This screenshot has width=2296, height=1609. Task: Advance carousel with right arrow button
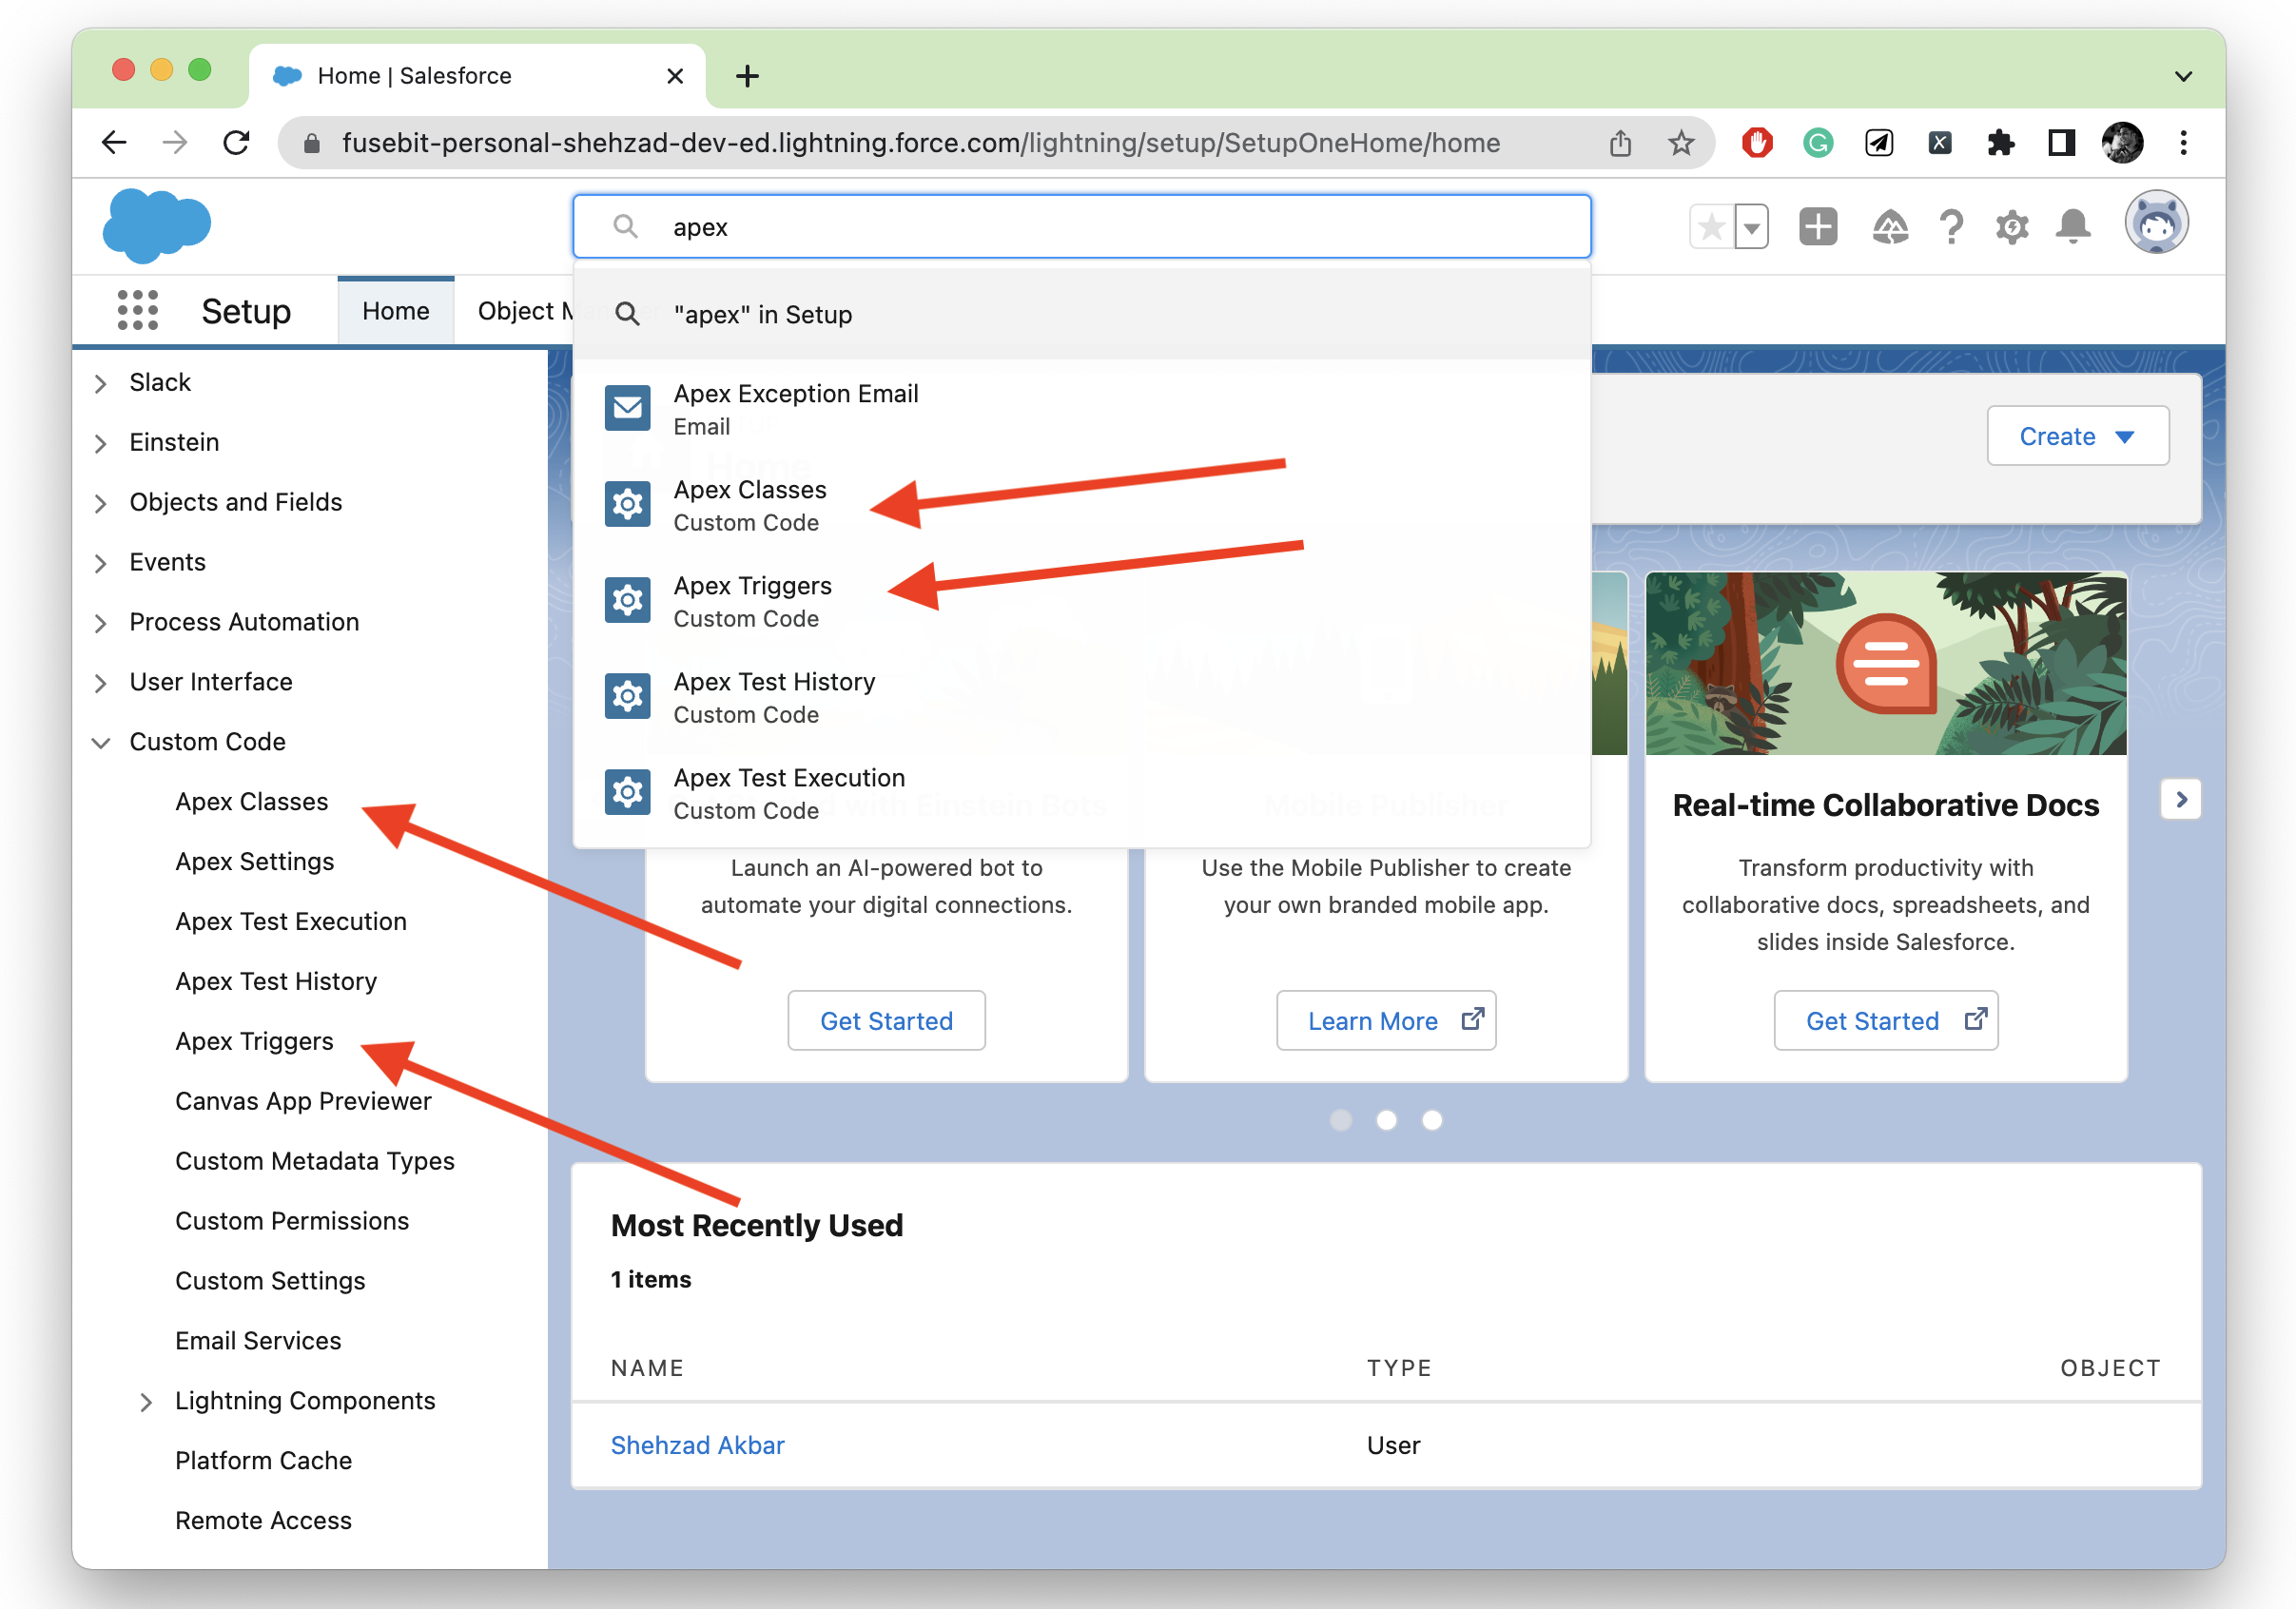click(x=2181, y=799)
